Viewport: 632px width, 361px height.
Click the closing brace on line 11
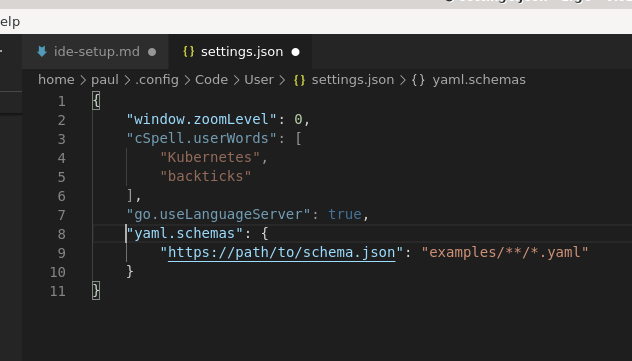(96, 290)
